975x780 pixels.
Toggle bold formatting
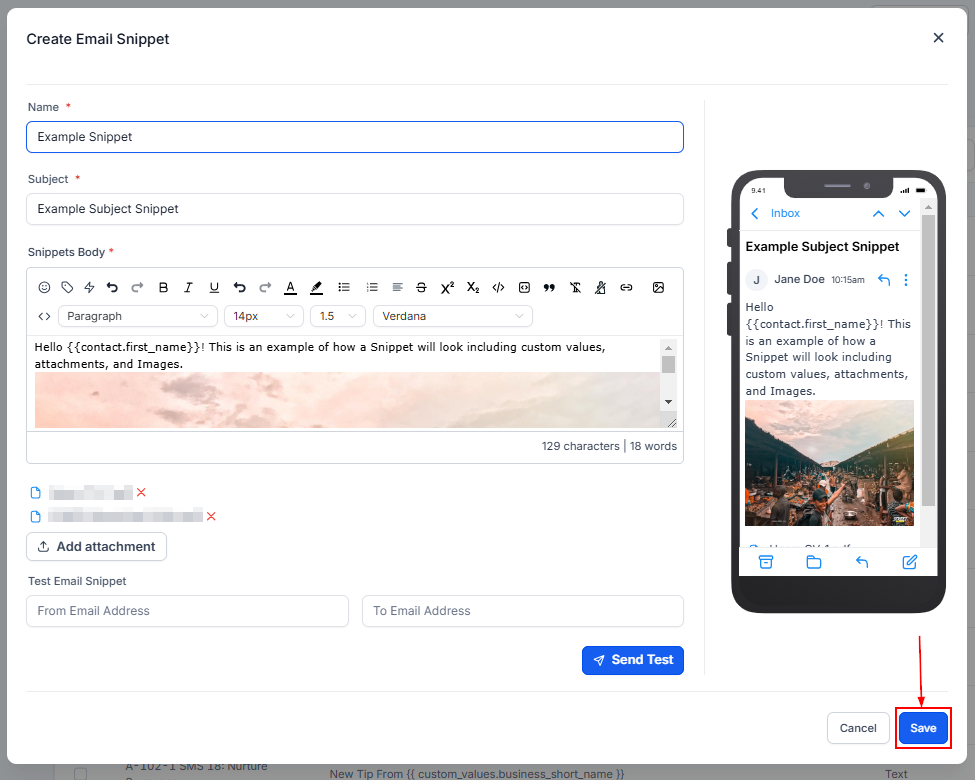164,287
